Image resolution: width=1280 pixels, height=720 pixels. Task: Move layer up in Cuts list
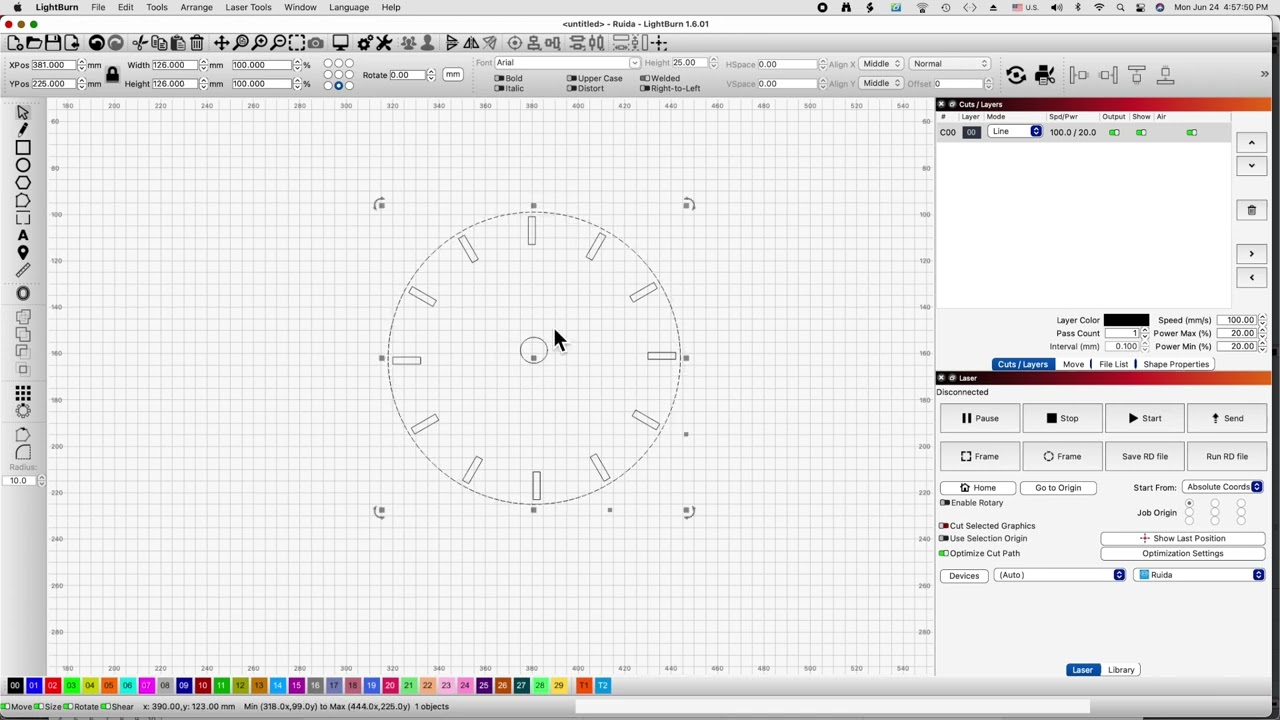(1251, 143)
